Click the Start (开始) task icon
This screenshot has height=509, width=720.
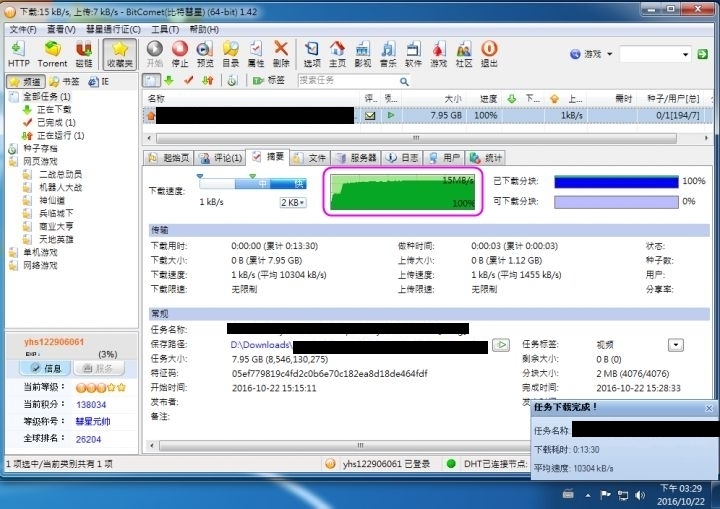pos(155,54)
